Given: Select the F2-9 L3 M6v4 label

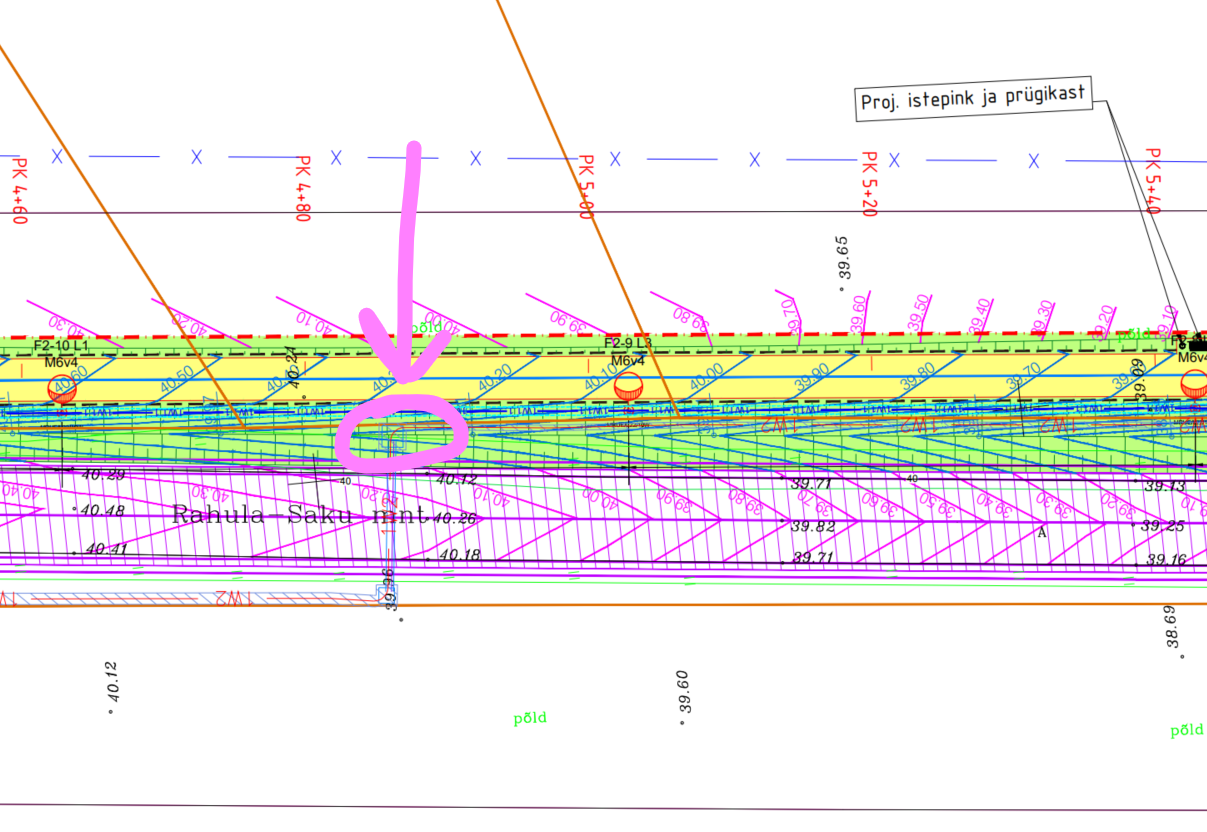Looking at the screenshot, I should [628, 351].
